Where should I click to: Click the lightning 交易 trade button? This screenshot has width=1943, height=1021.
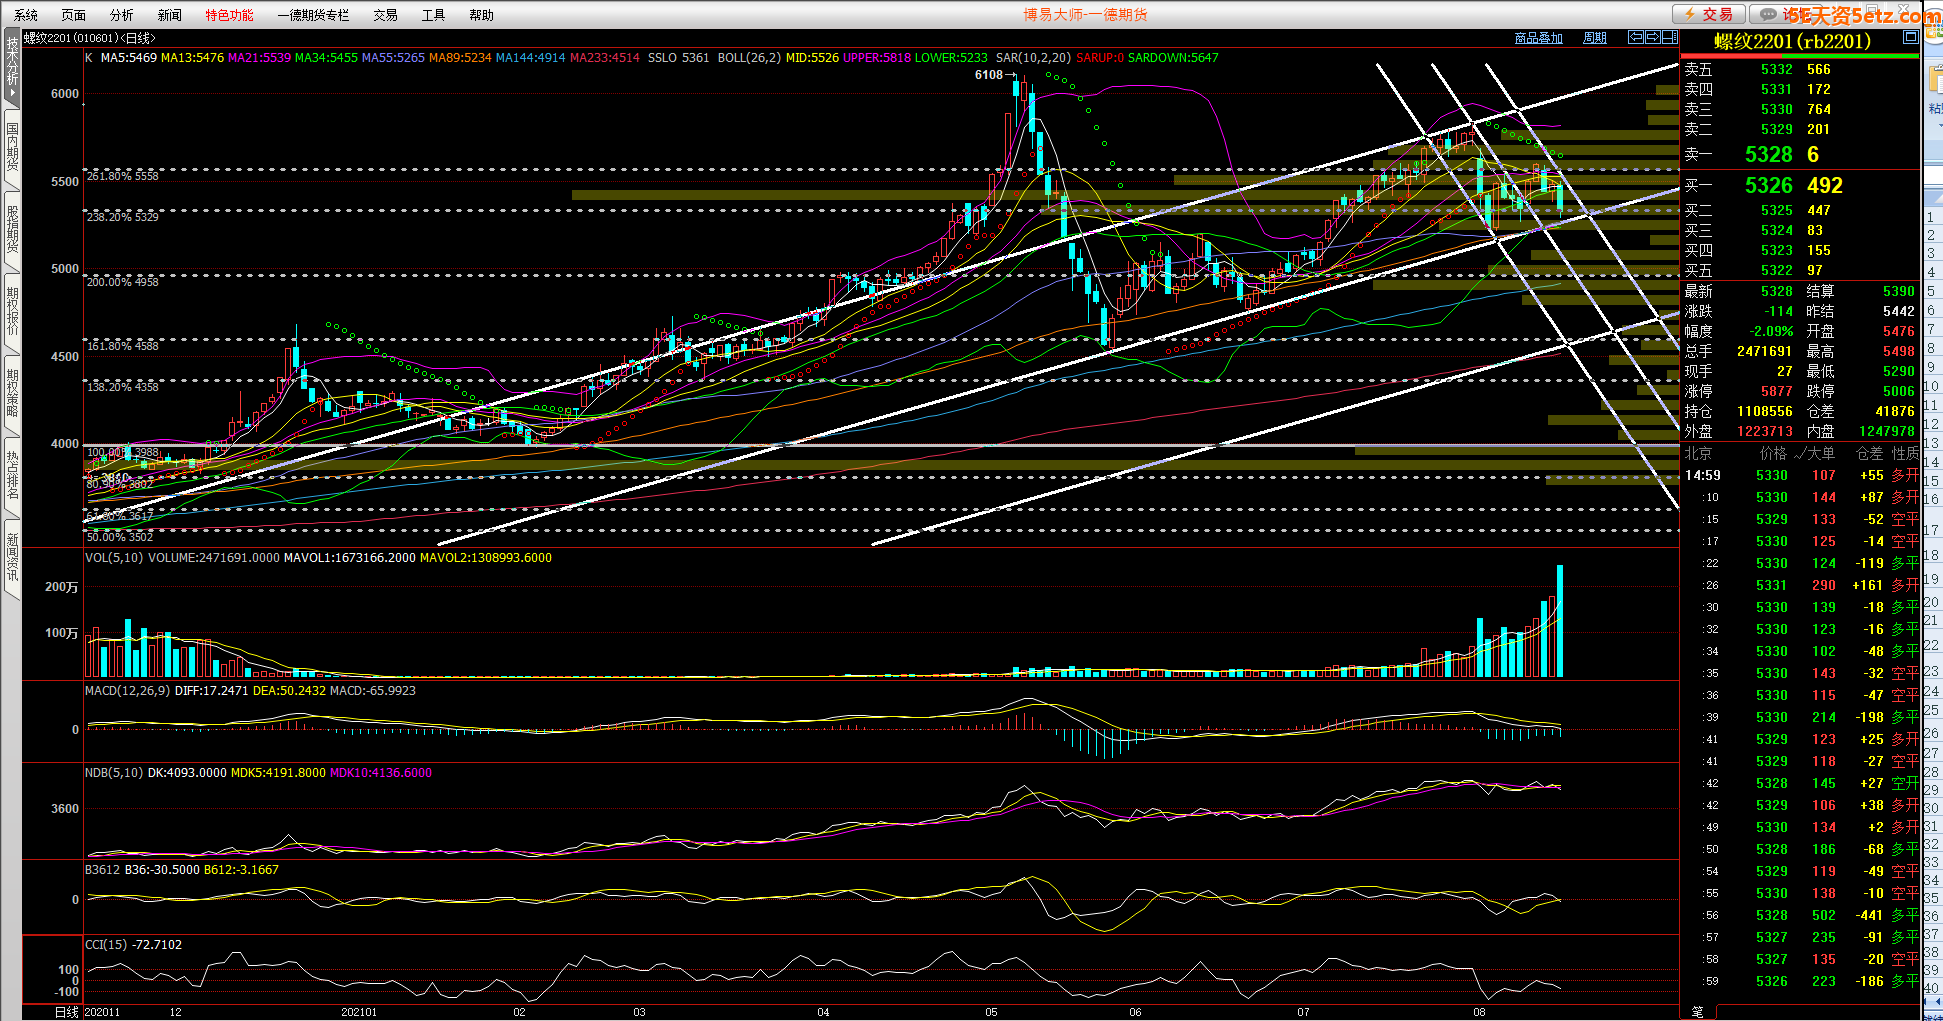tap(1709, 14)
